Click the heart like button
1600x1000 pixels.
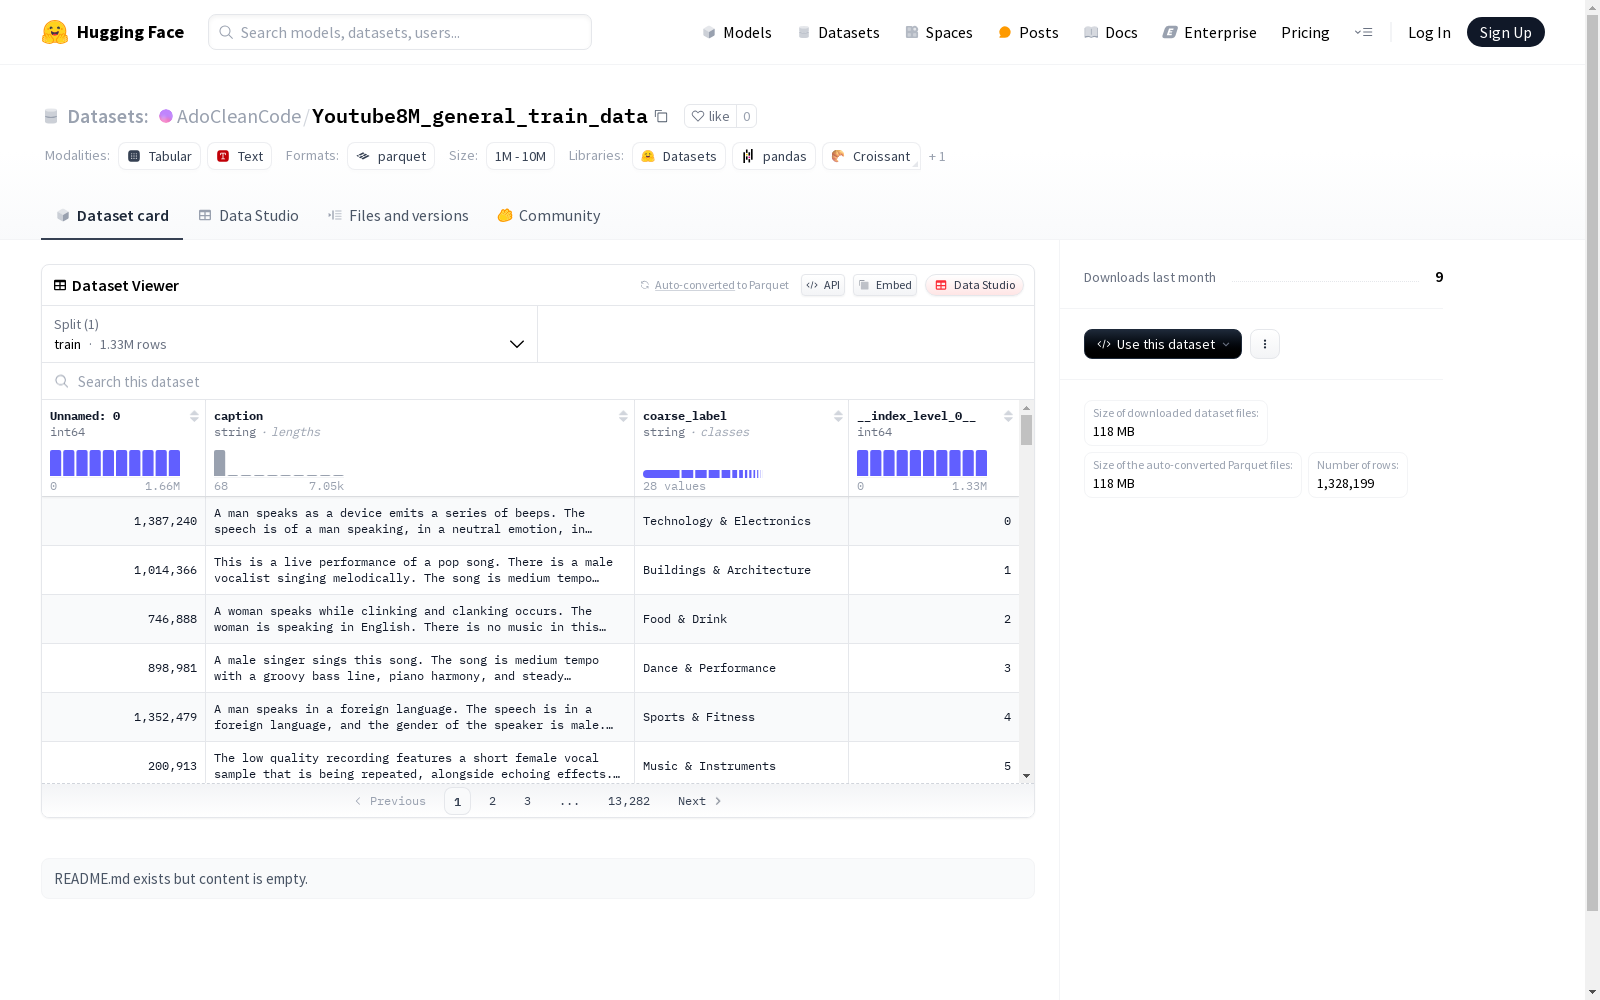(711, 116)
